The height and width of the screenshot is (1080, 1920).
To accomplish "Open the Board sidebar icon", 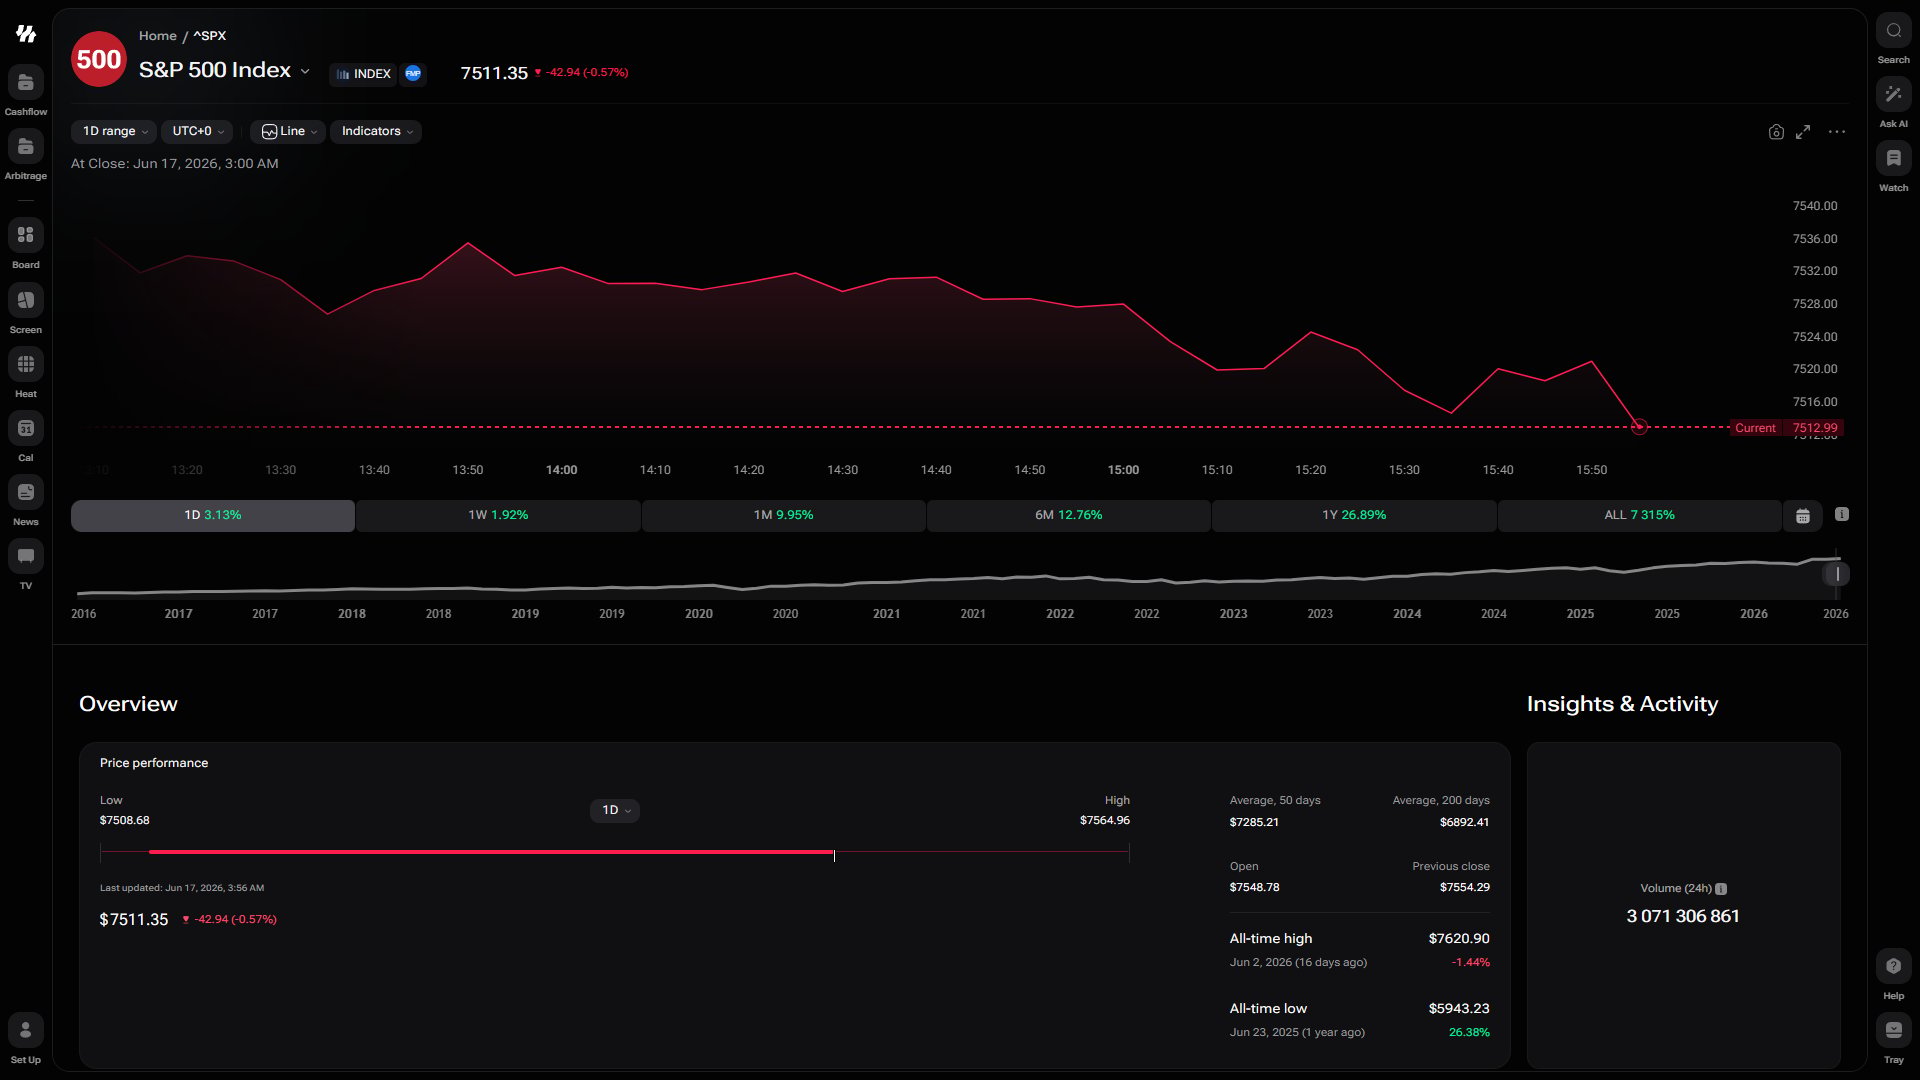I will [x=26, y=235].
